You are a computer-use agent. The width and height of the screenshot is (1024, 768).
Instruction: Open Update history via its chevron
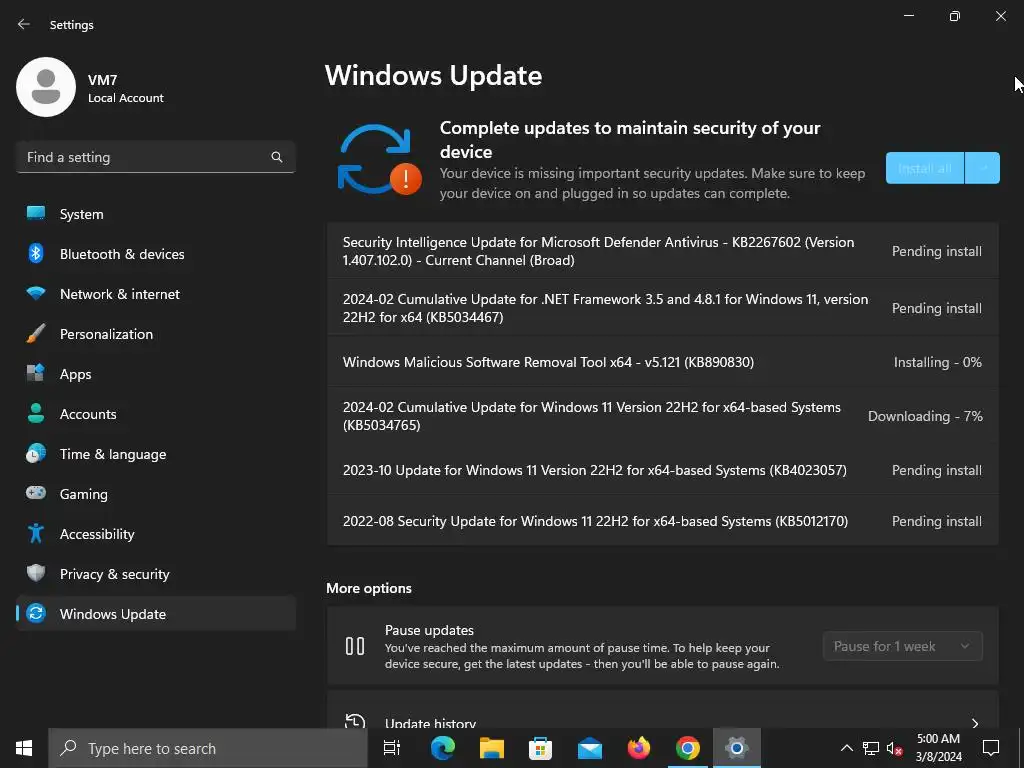975,723
